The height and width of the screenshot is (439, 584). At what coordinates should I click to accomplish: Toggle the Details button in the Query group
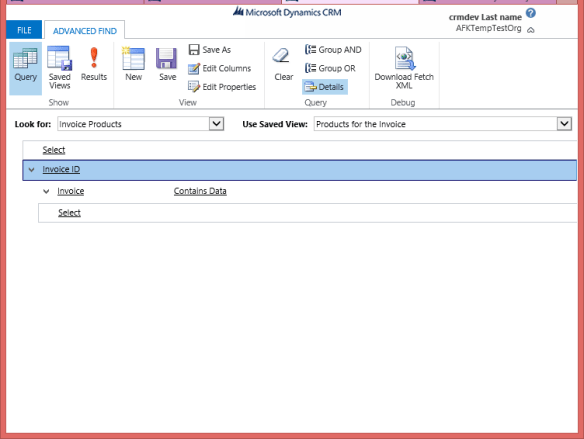pos(325,87)
